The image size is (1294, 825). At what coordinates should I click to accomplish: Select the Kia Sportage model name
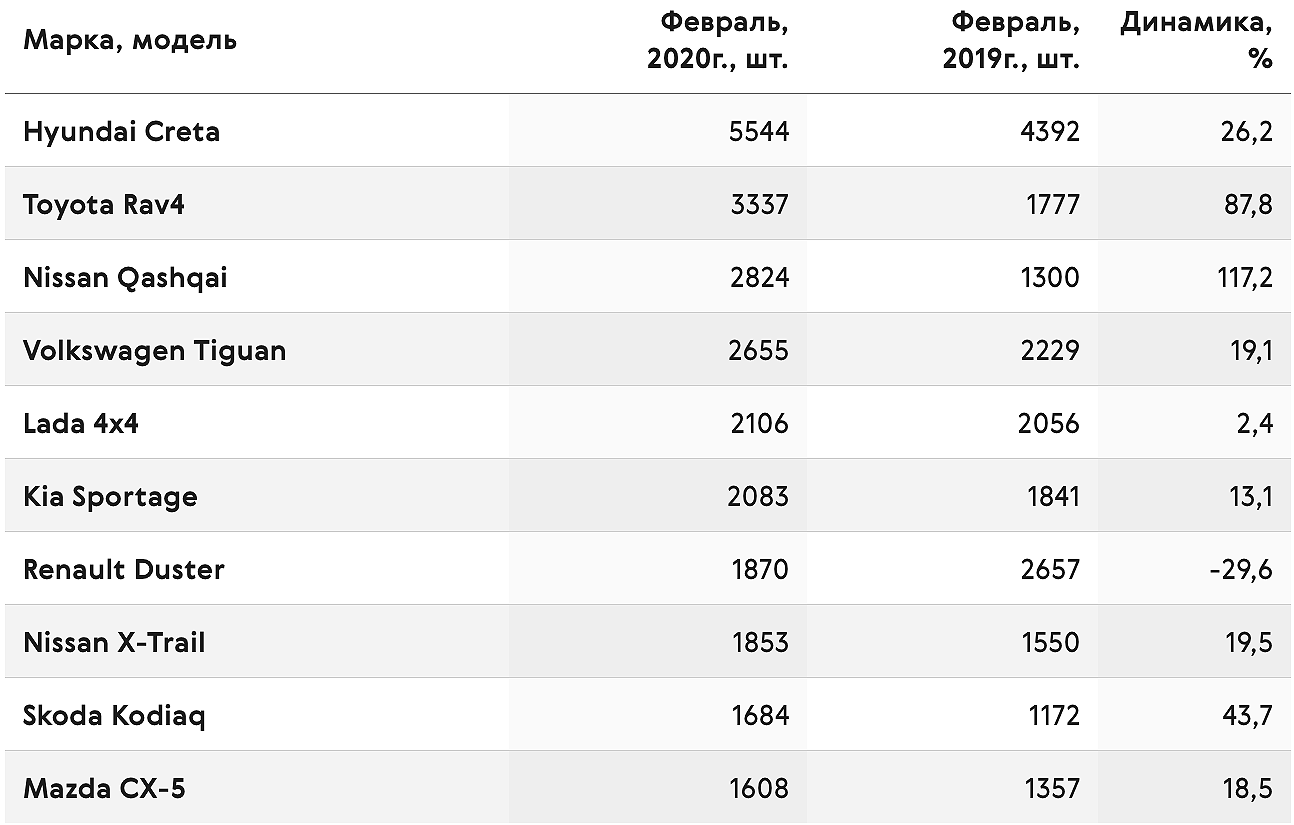click(110, 496)
